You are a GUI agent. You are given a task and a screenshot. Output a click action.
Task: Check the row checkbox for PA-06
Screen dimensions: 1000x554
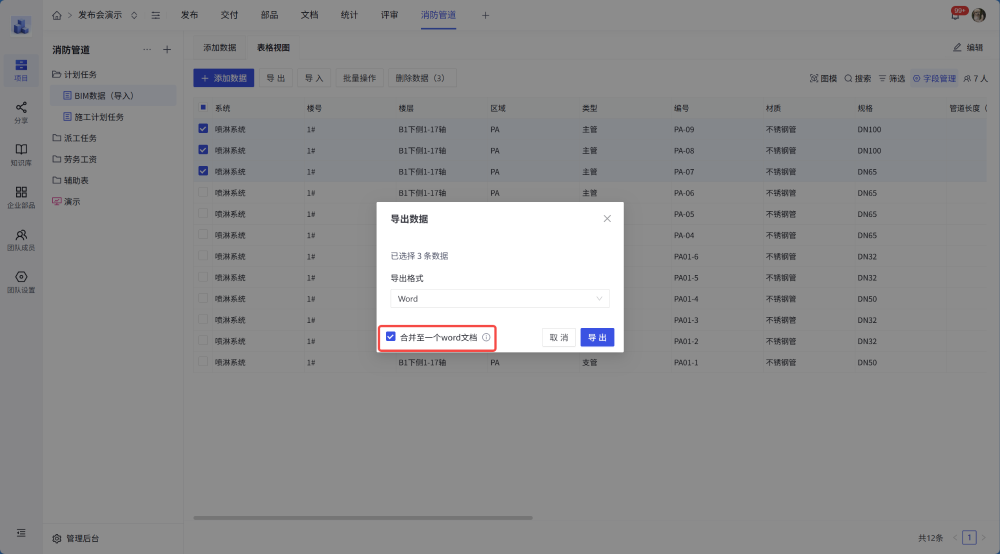[204, 193]
